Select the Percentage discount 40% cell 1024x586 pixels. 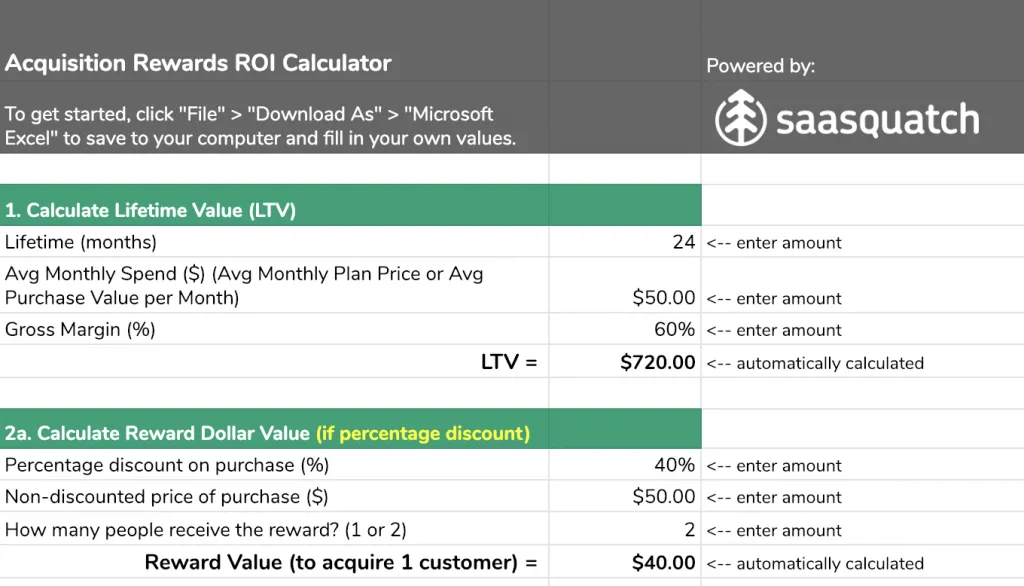click(x=625, y=464)
